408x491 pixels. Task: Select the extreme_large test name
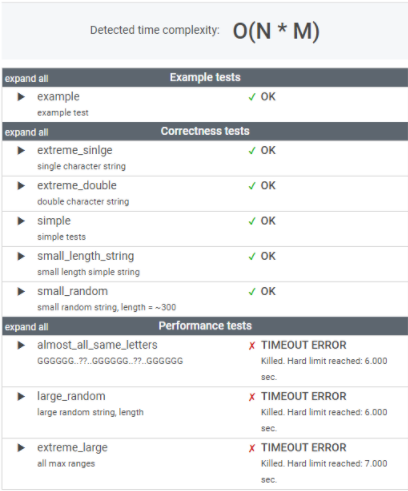click(72, 448)
